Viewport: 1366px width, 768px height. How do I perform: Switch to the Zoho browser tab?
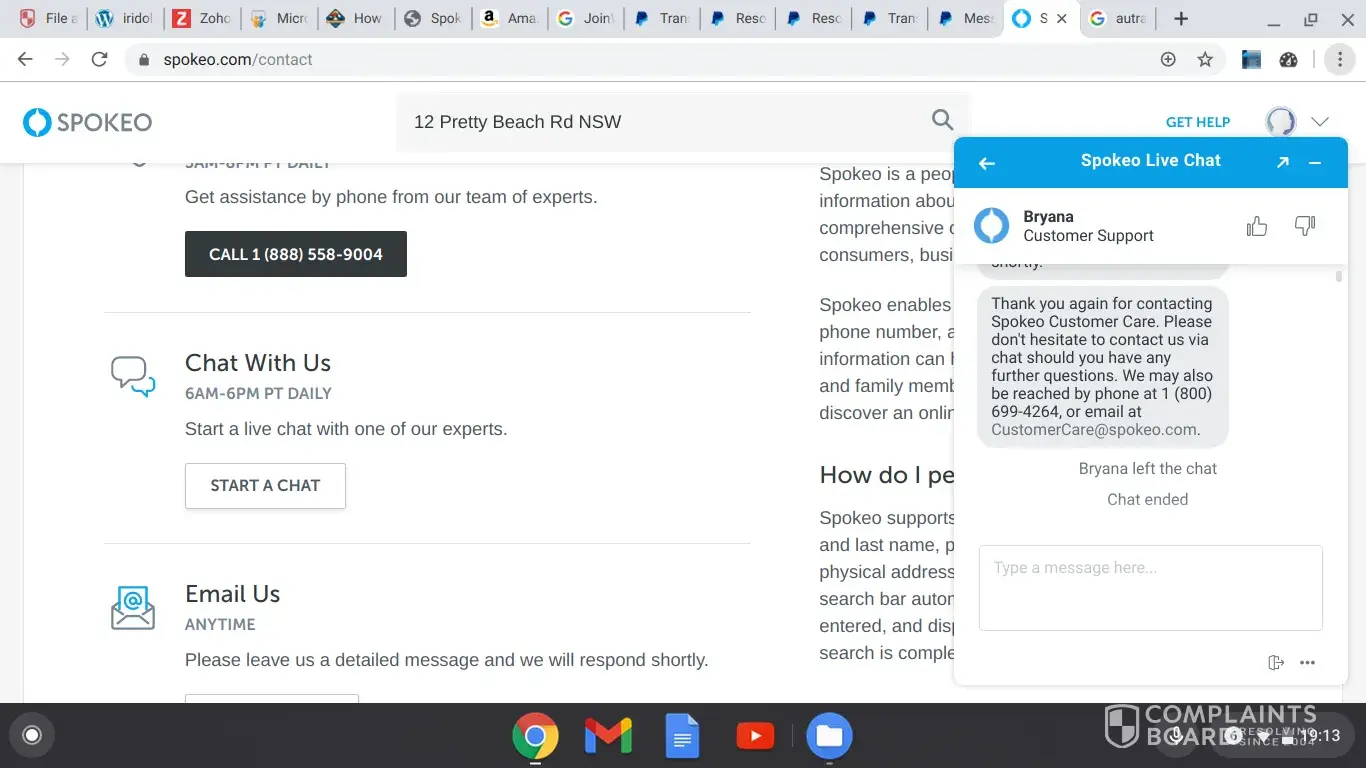[201, 19]
